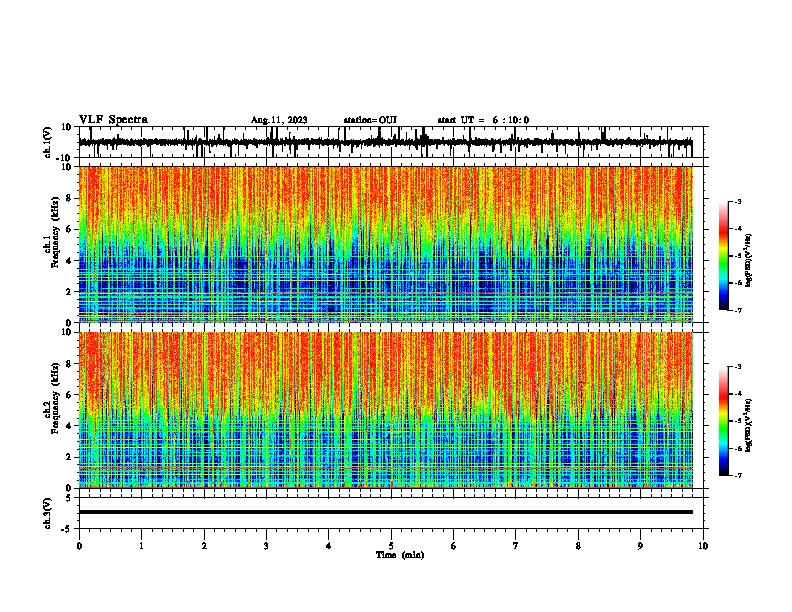Click the "Time (min)" axis label

point(400,555)
